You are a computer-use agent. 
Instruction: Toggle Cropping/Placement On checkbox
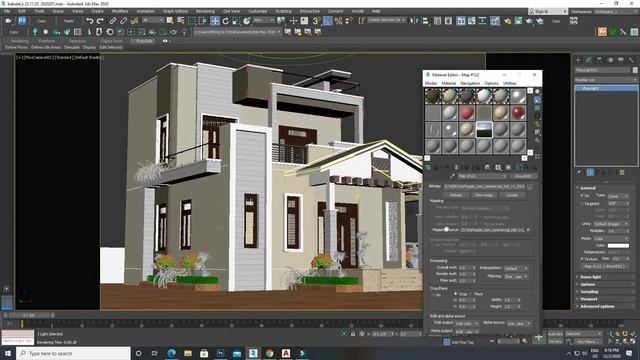434,295
